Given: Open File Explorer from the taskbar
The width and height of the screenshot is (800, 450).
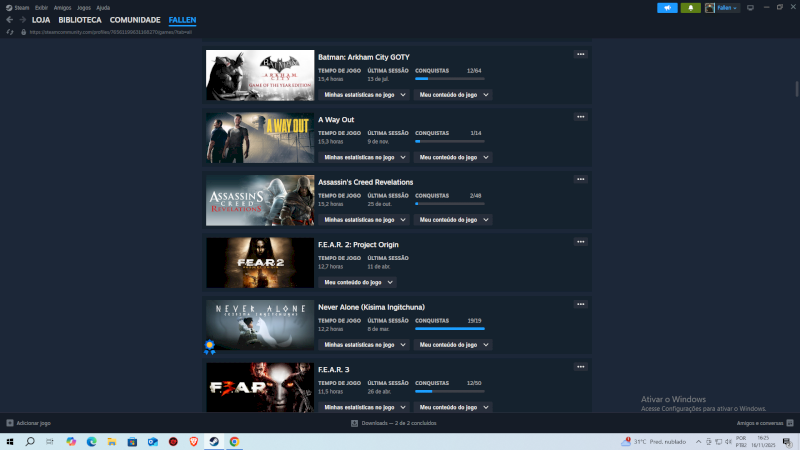Looking at the screenshot, I should 112,442.
